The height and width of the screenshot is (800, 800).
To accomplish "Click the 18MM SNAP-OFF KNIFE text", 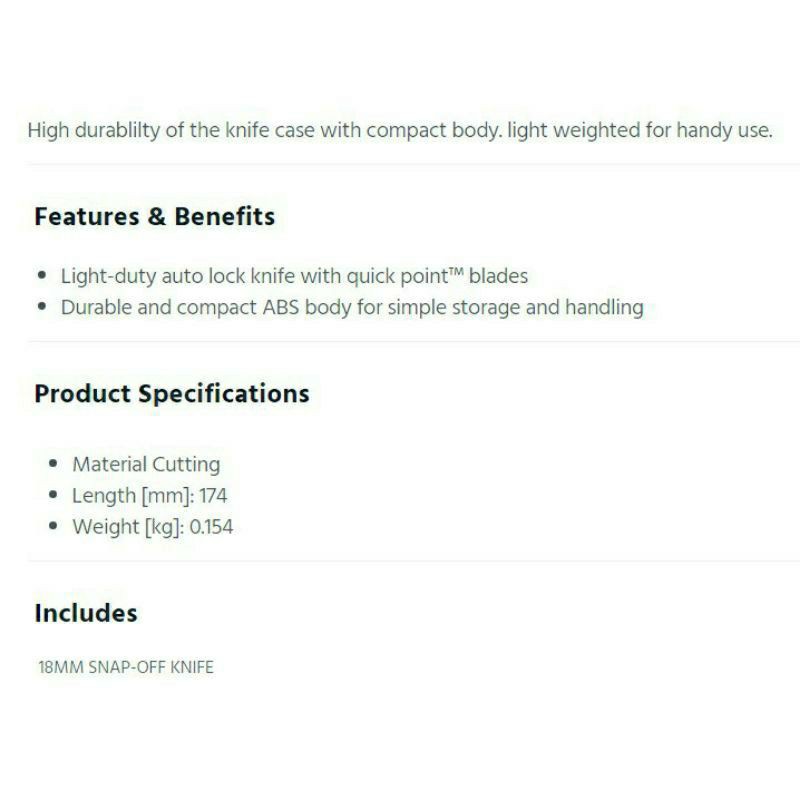I will click(125, 667).
